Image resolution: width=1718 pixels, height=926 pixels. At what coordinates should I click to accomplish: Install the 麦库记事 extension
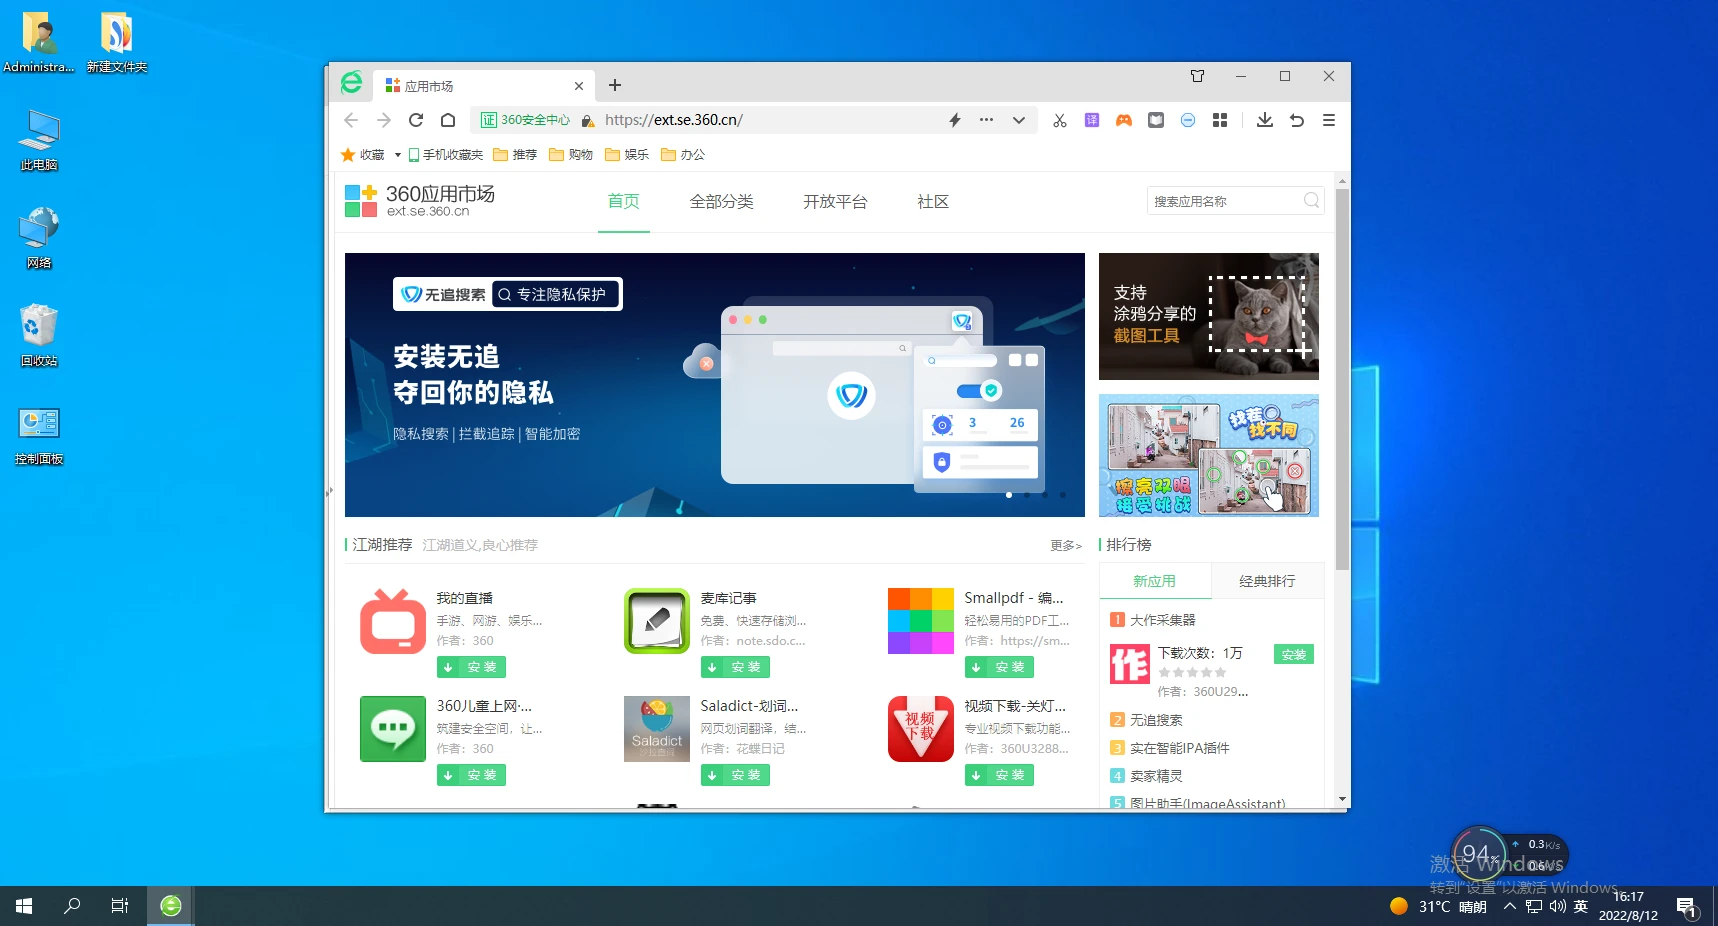[735, 667]
